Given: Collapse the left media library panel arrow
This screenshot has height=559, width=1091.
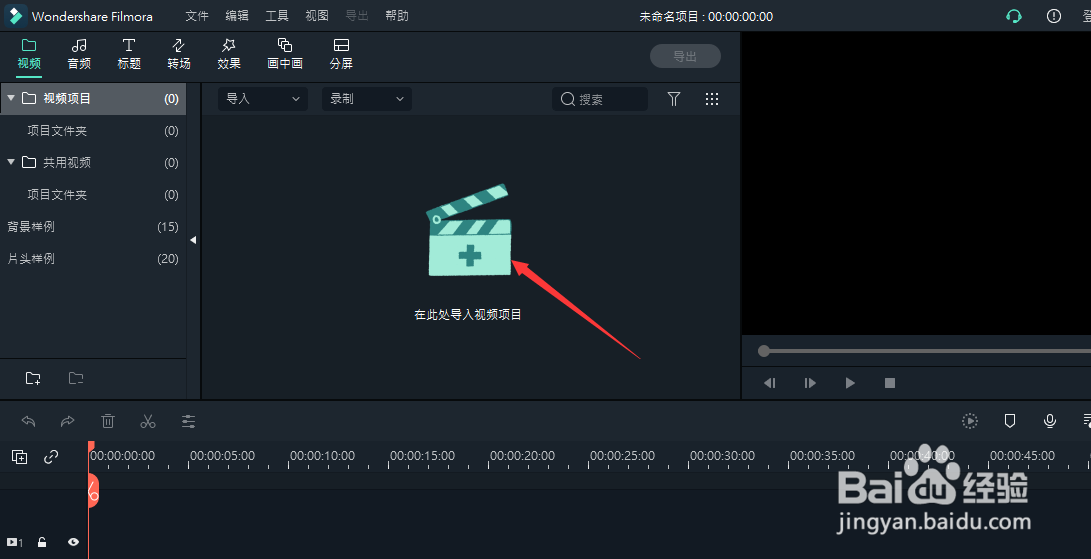Looking at the screenshot, I should click(x=193, y=239).
